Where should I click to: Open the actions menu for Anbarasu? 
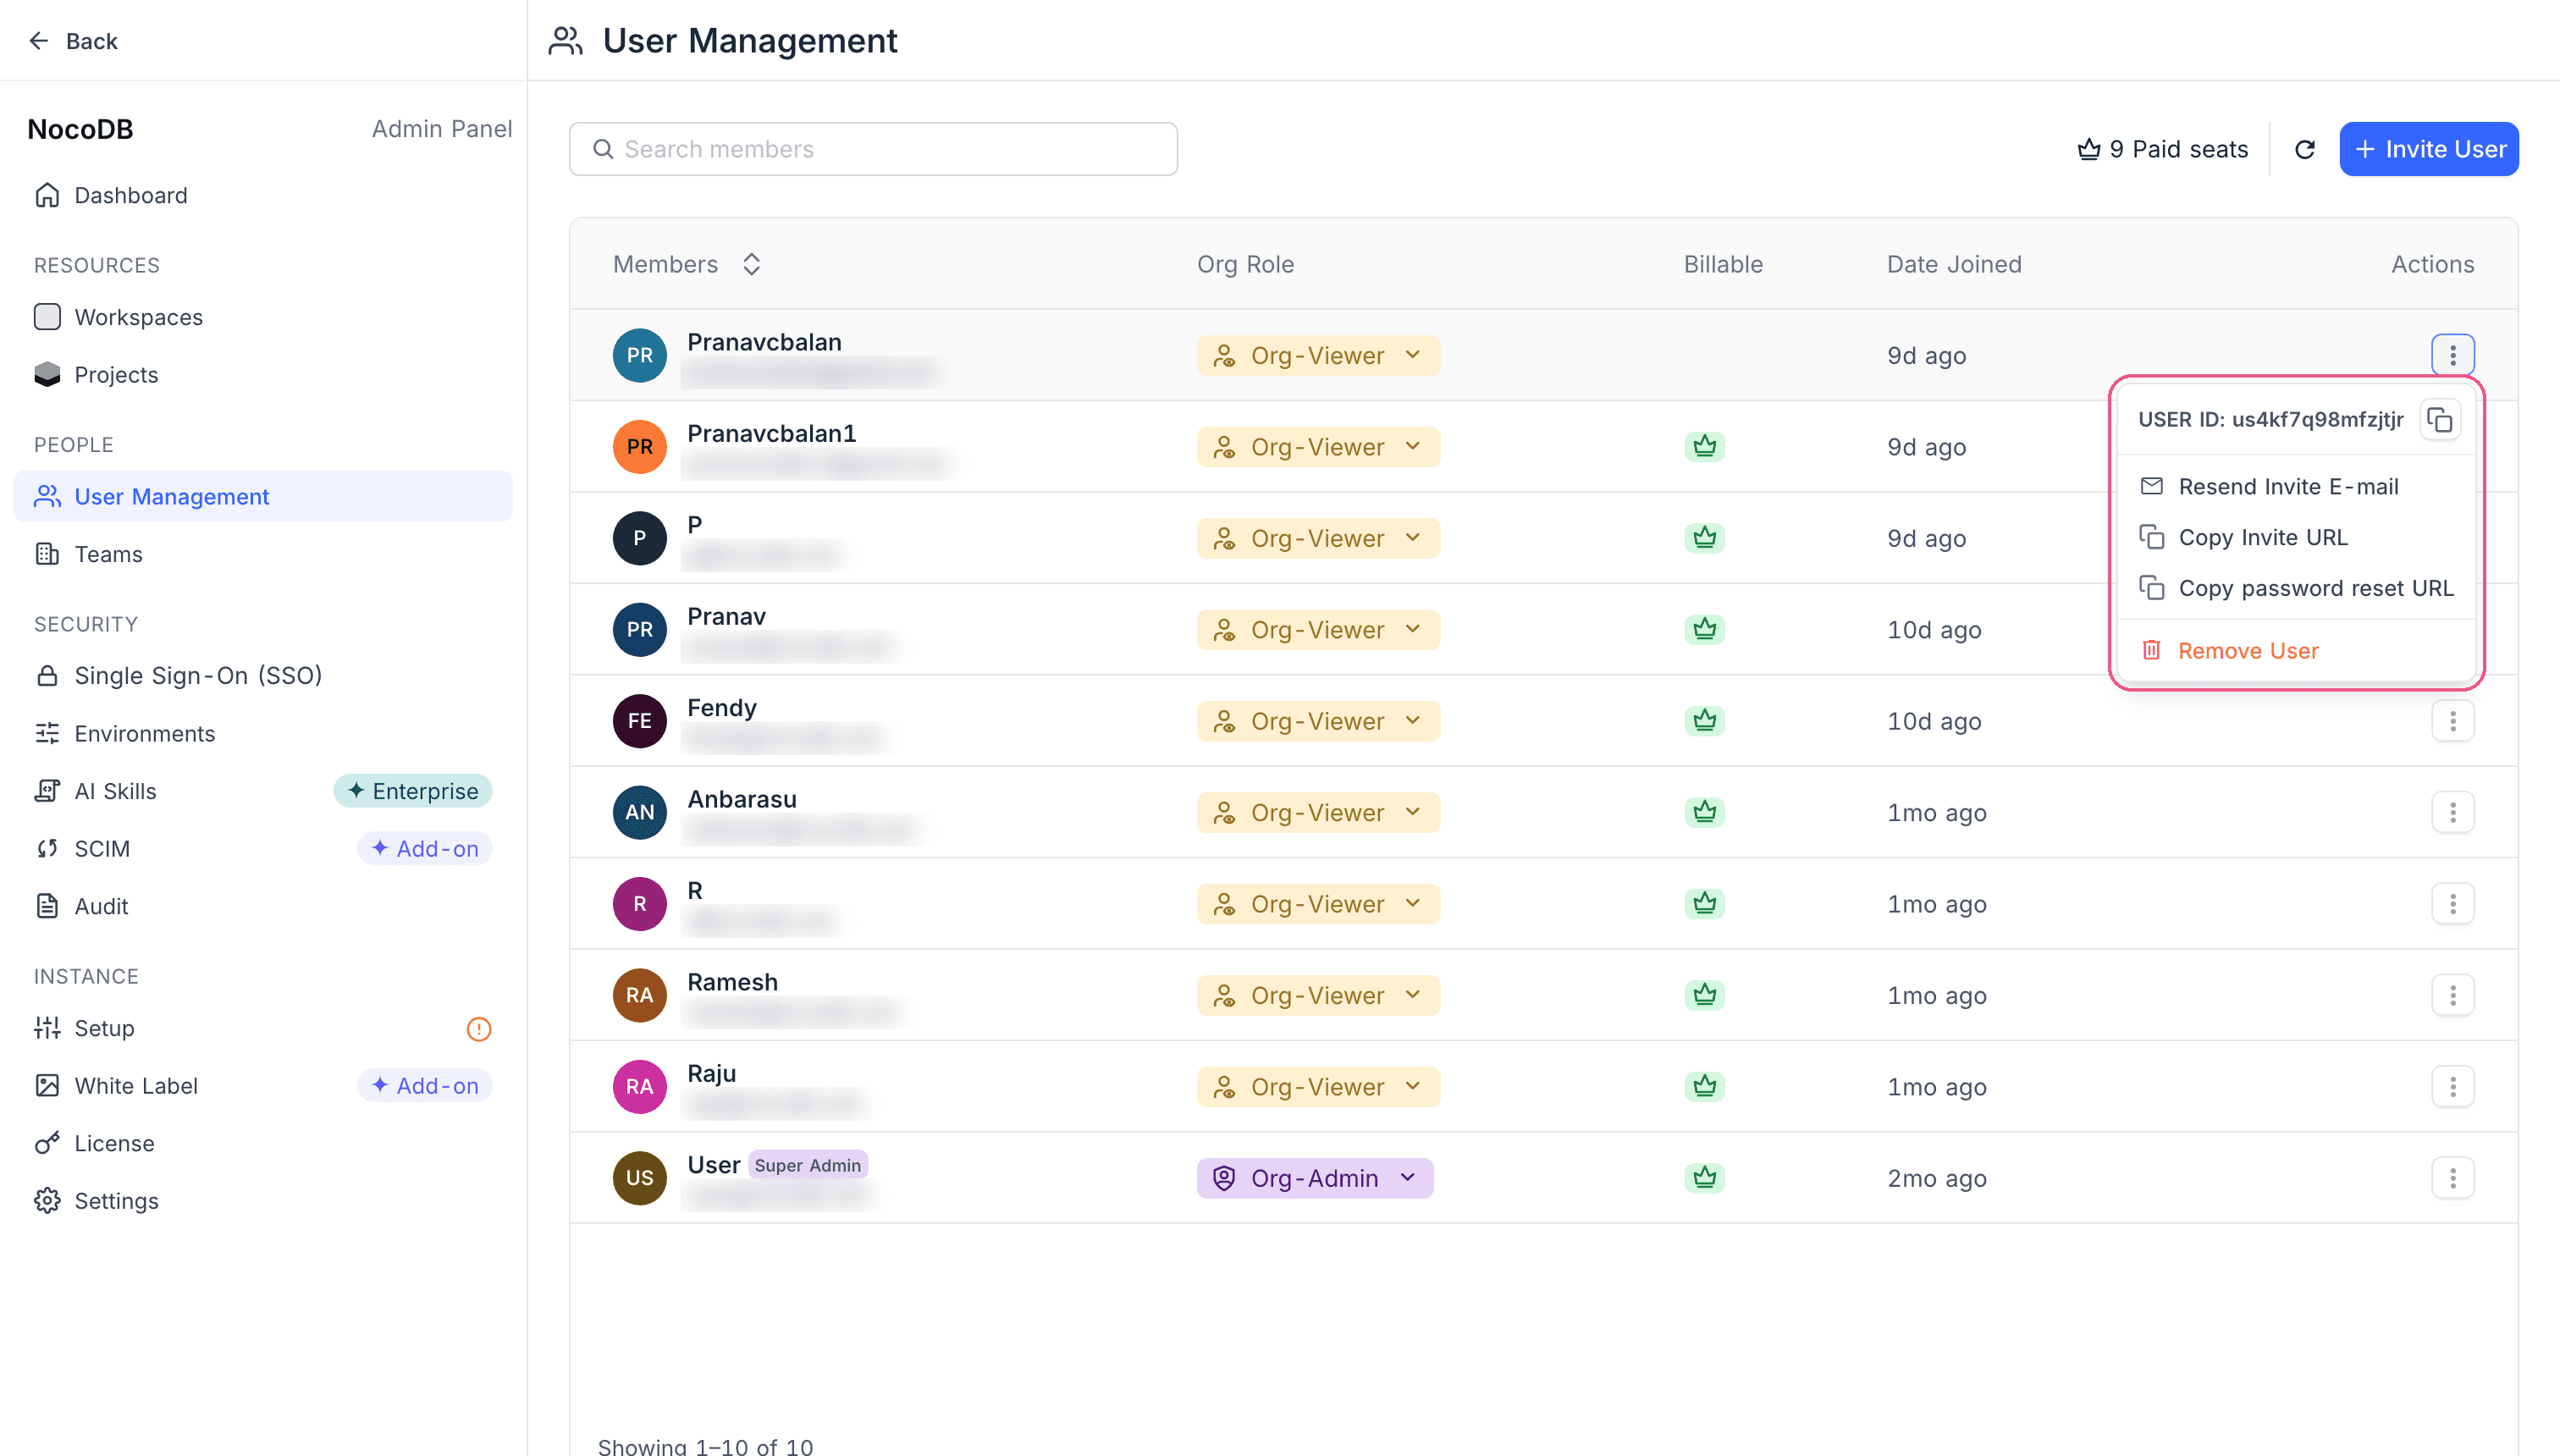2452,812
